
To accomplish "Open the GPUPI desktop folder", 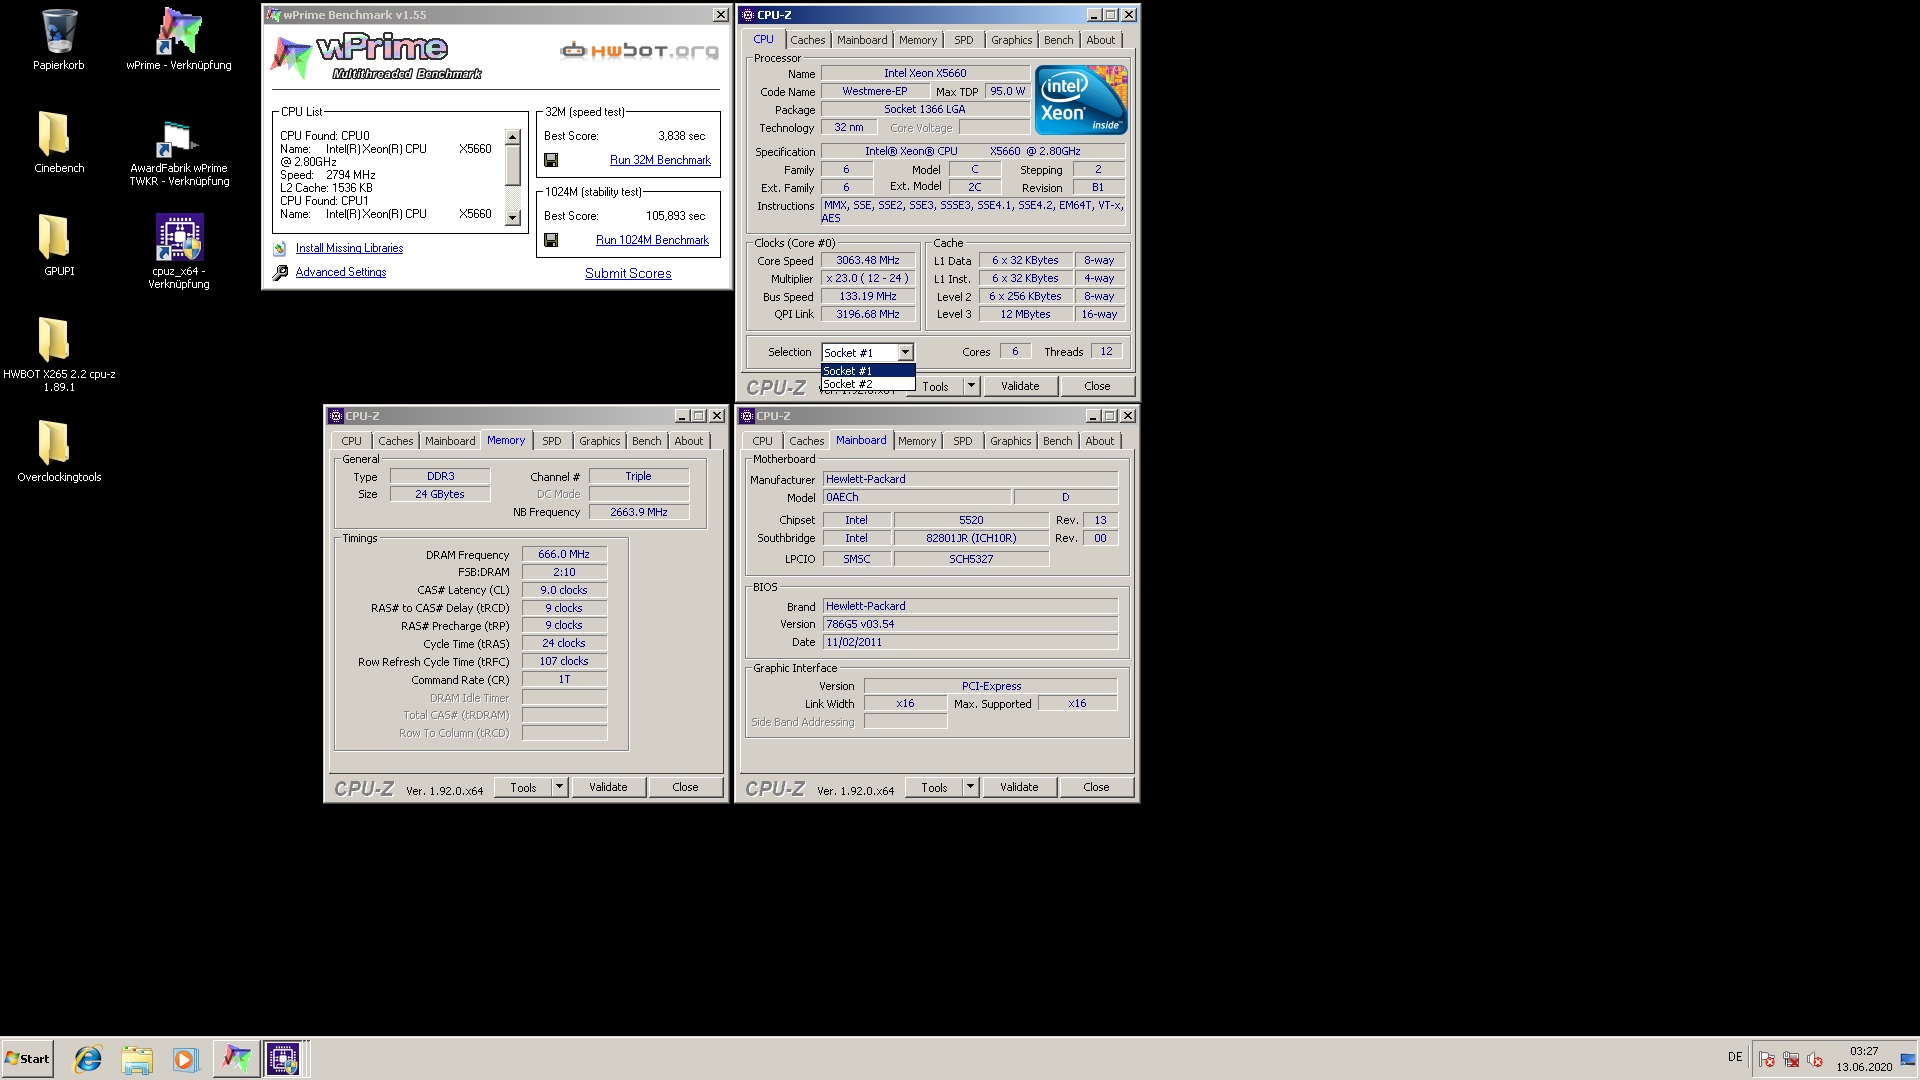I will pos(58,245).
